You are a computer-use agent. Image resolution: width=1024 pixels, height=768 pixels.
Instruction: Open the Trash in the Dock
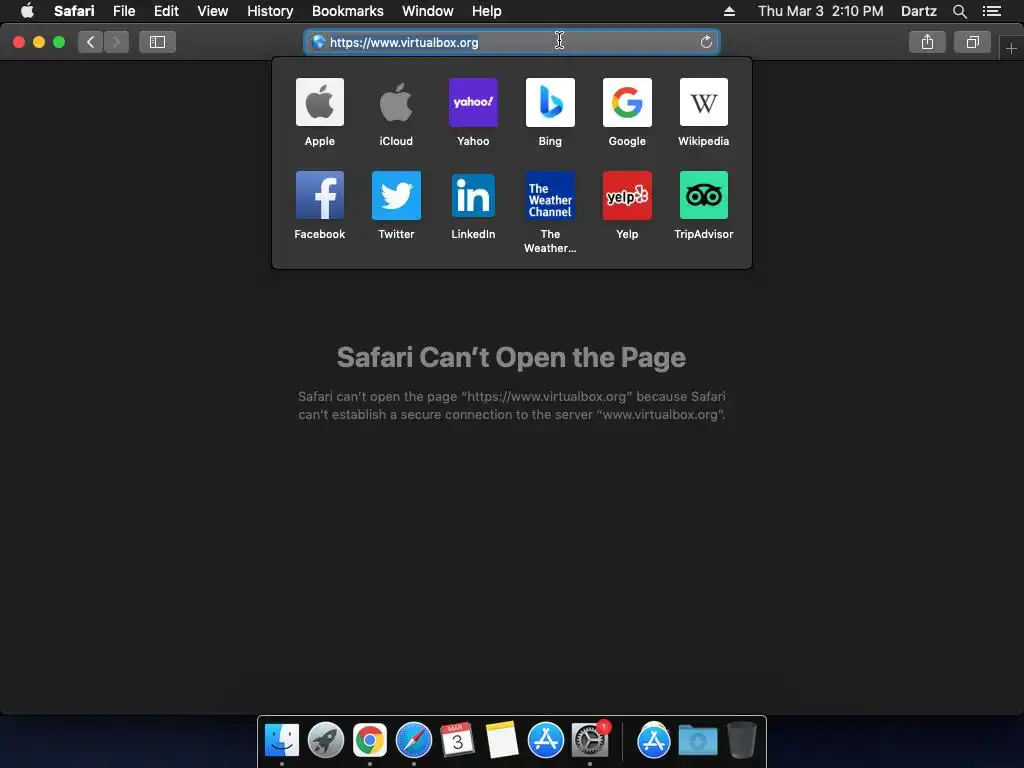[742, 741]
